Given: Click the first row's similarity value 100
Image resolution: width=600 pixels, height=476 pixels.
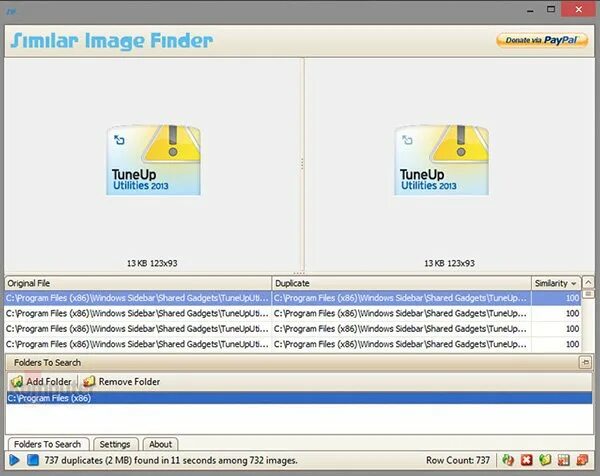Looking at the screenshot, I should [572, 298].
